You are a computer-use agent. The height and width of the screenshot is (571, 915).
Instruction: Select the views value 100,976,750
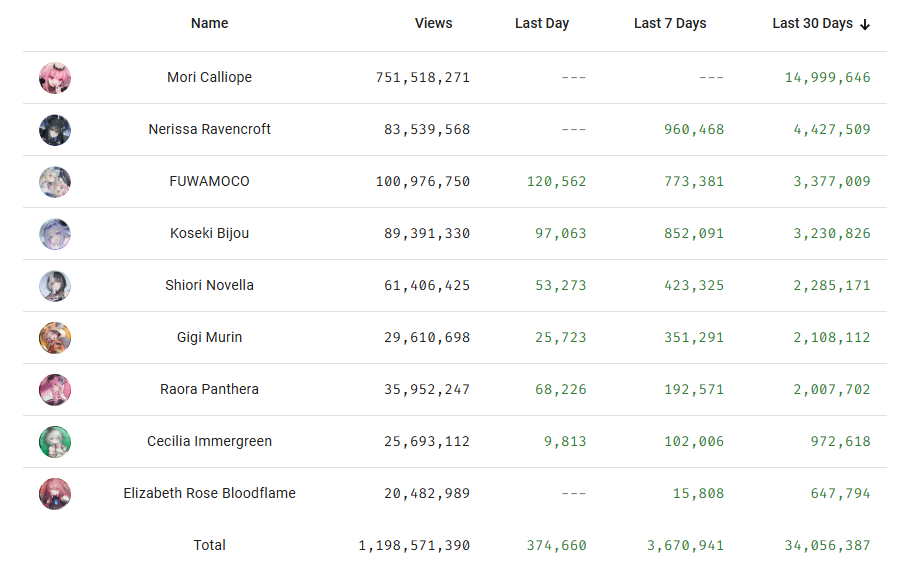click(x=422, y=182)
